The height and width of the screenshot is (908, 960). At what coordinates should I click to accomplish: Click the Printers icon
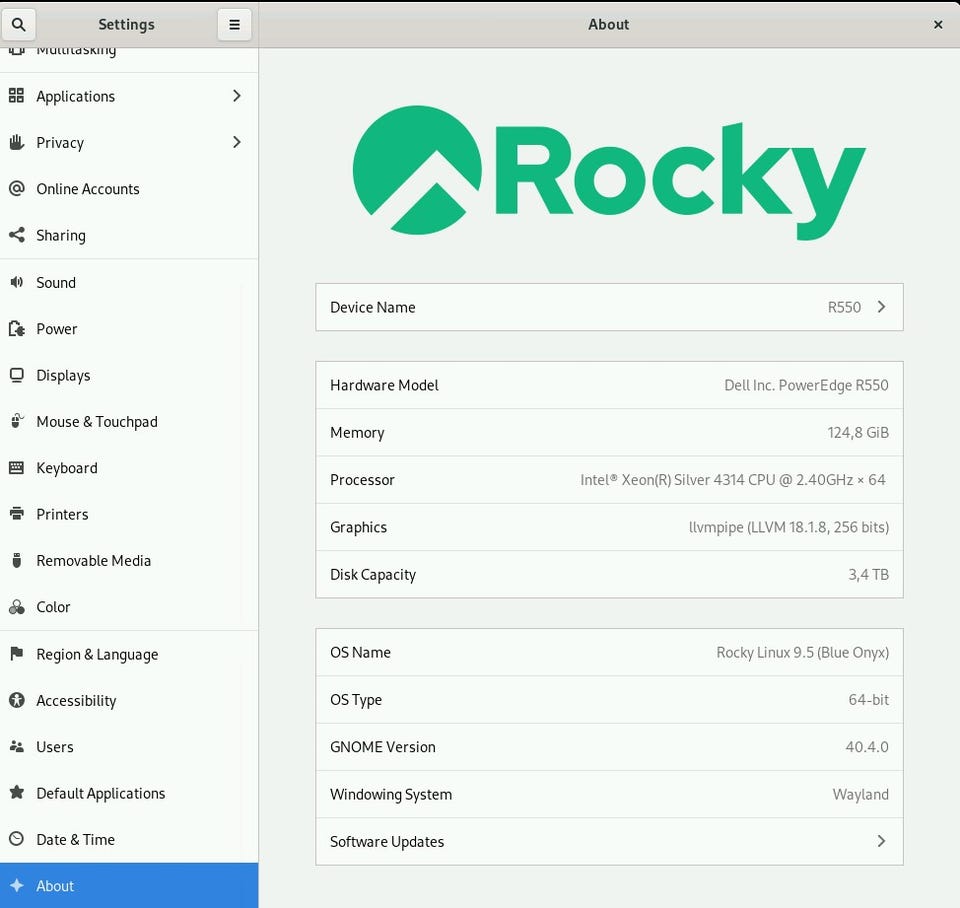coord(17,514)
